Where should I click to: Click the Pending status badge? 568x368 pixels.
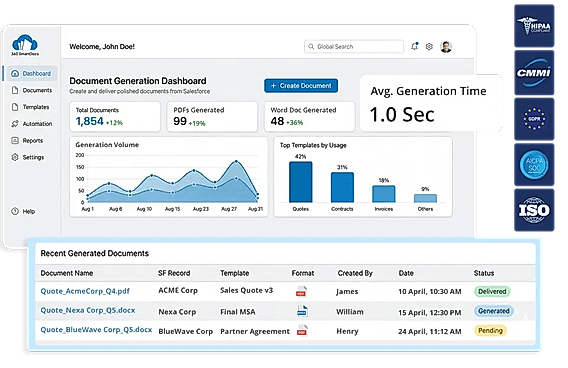[490, 330]
